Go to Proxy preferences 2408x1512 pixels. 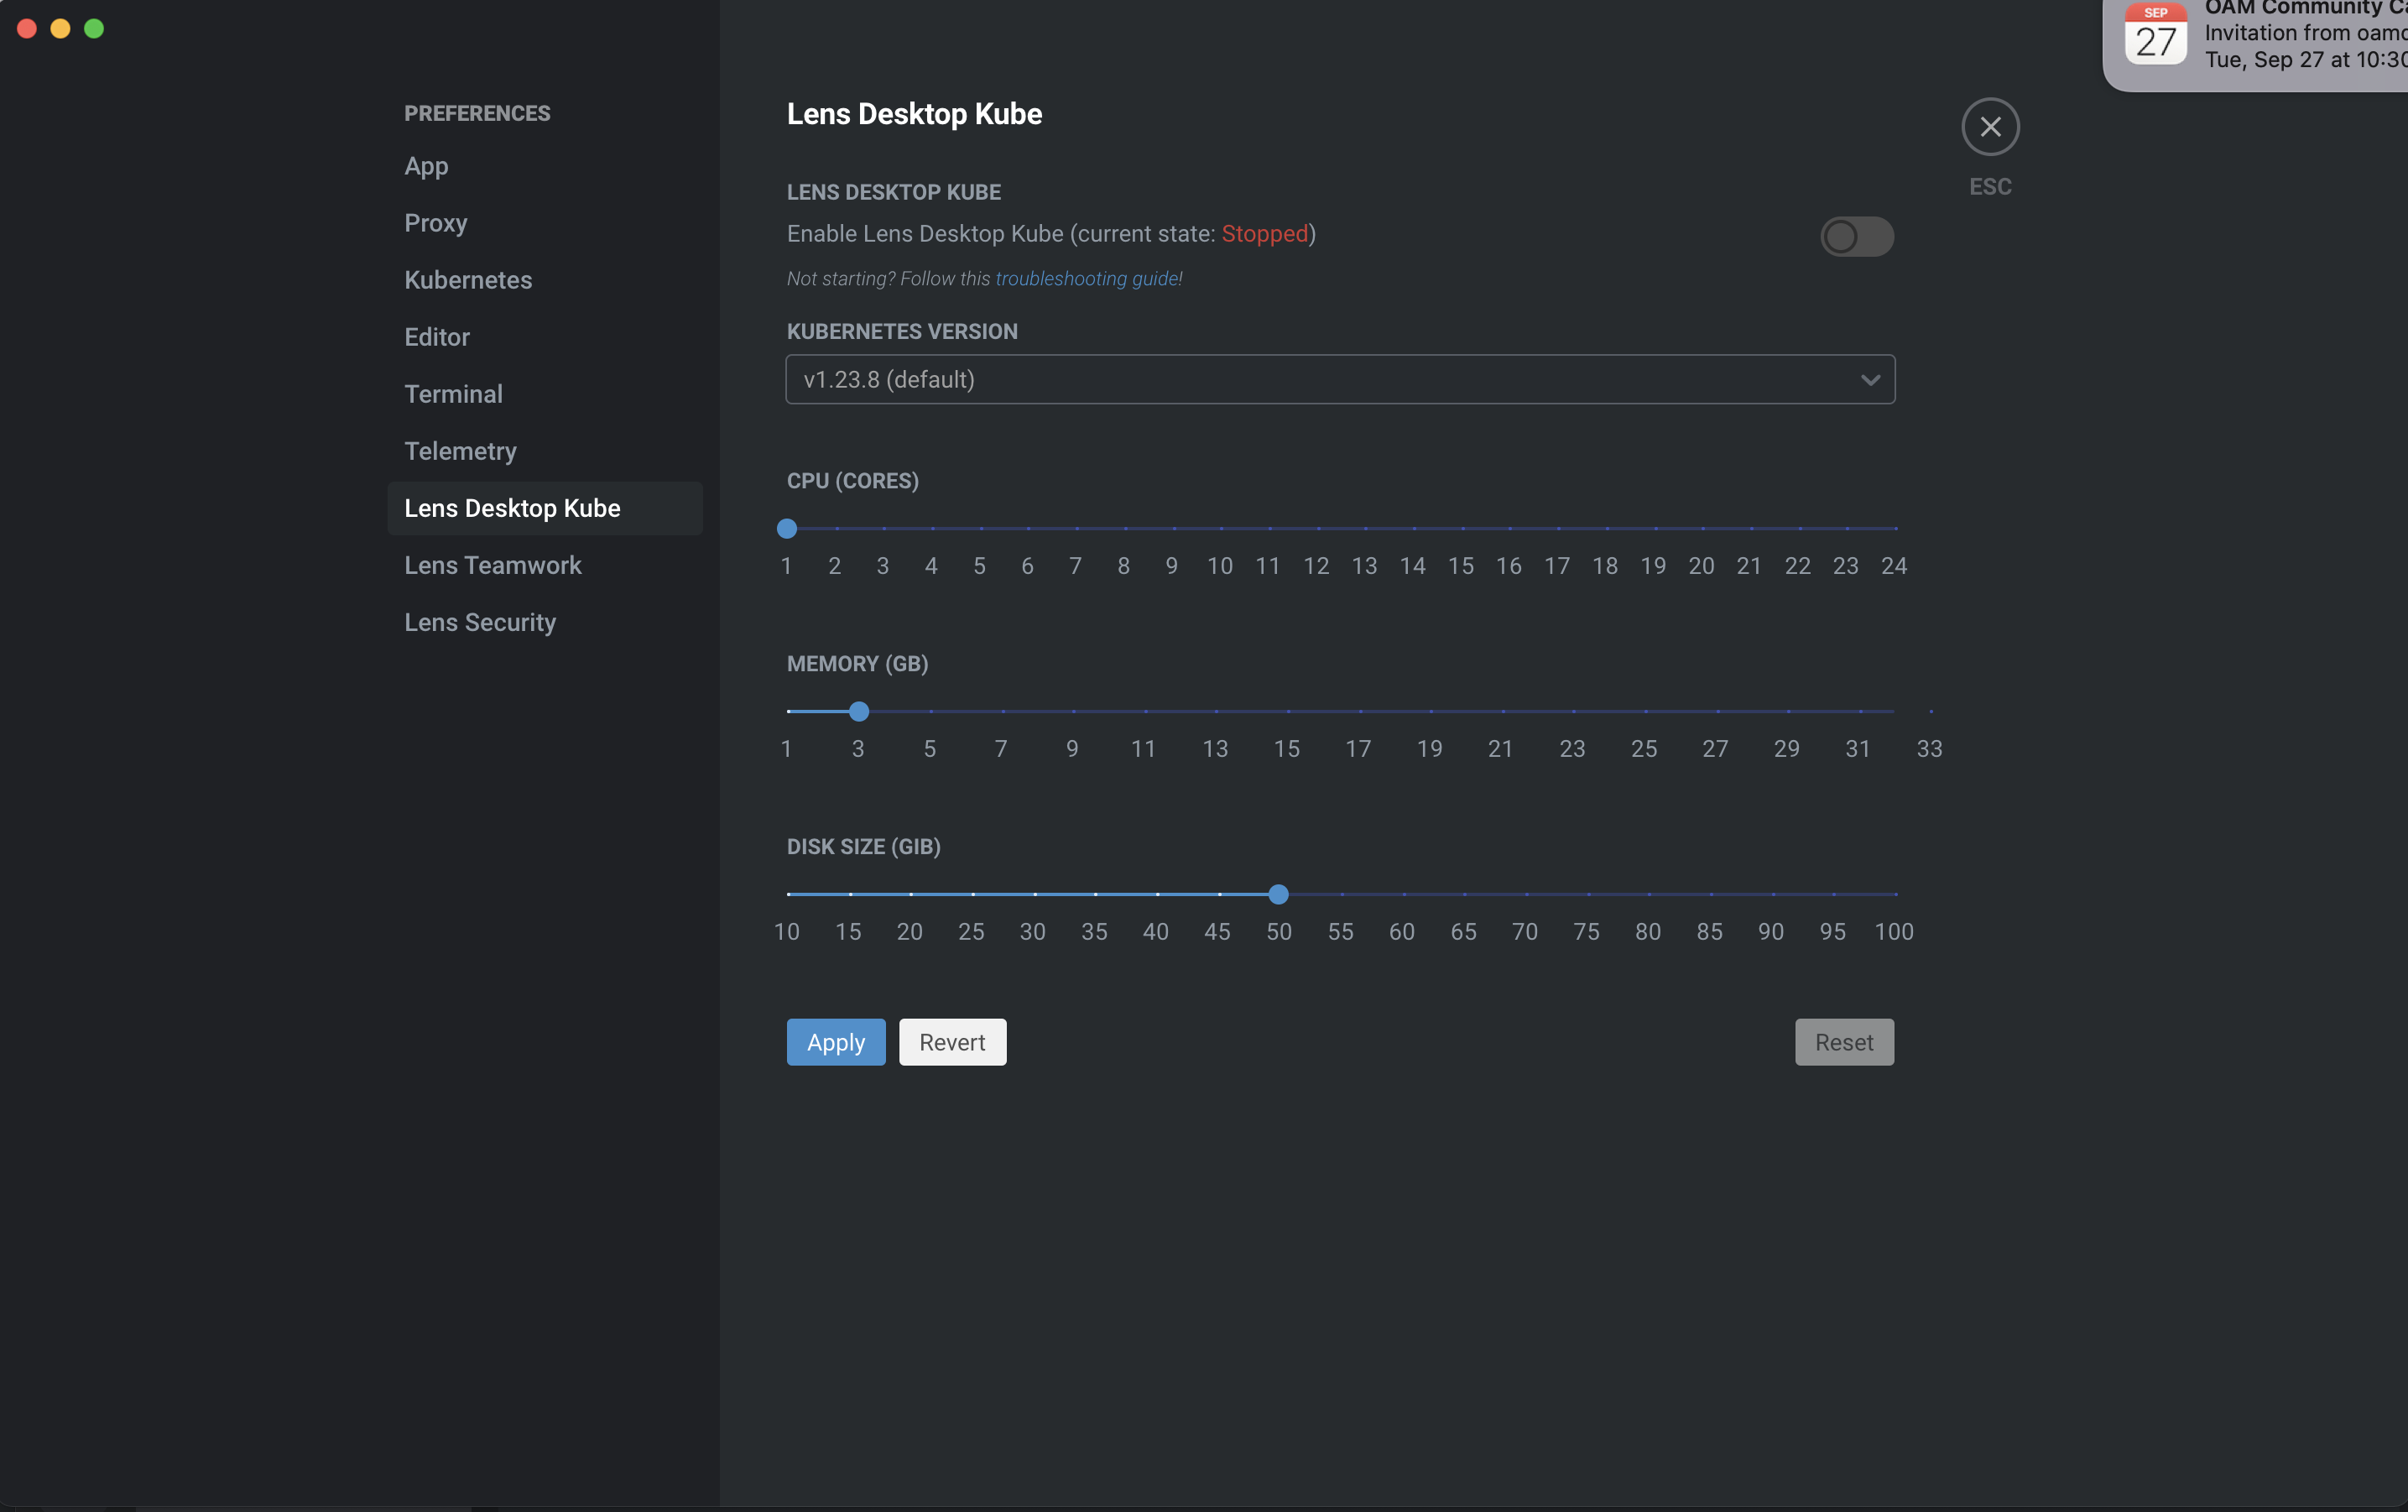click(435, 223)
